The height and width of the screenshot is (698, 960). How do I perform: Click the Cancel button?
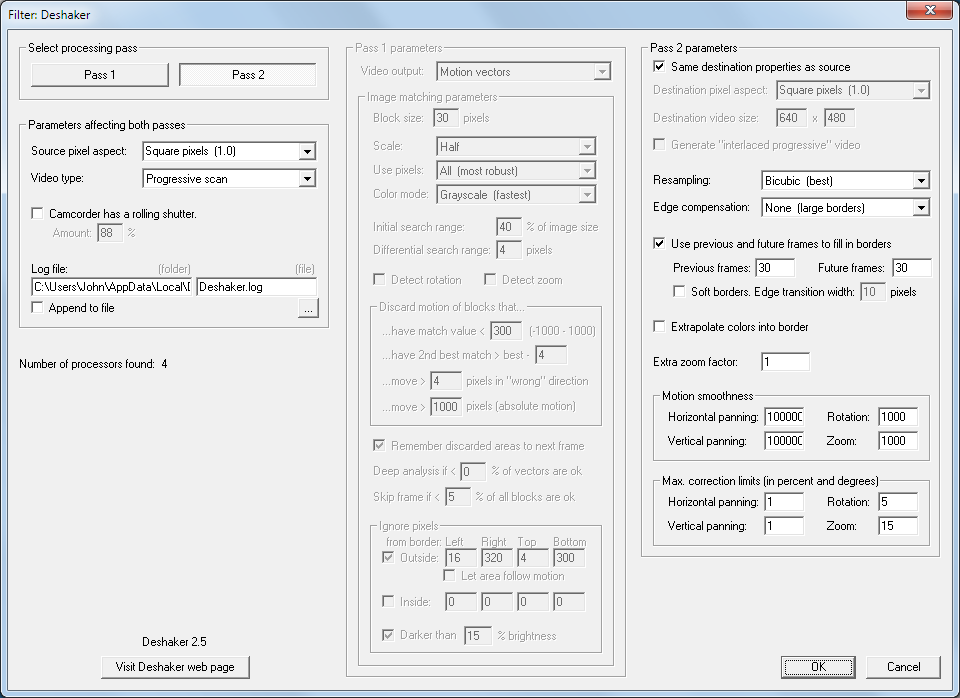click(903, 667)
